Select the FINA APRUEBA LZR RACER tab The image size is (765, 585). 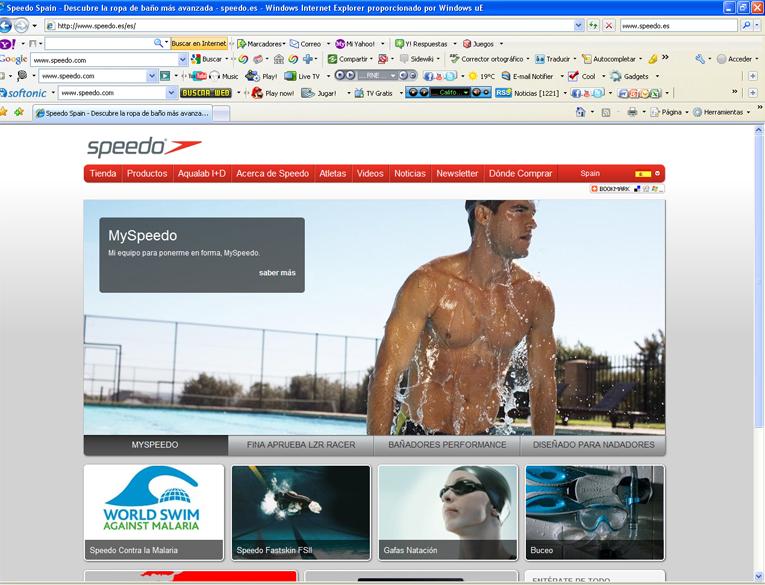(x=301, y=445)
